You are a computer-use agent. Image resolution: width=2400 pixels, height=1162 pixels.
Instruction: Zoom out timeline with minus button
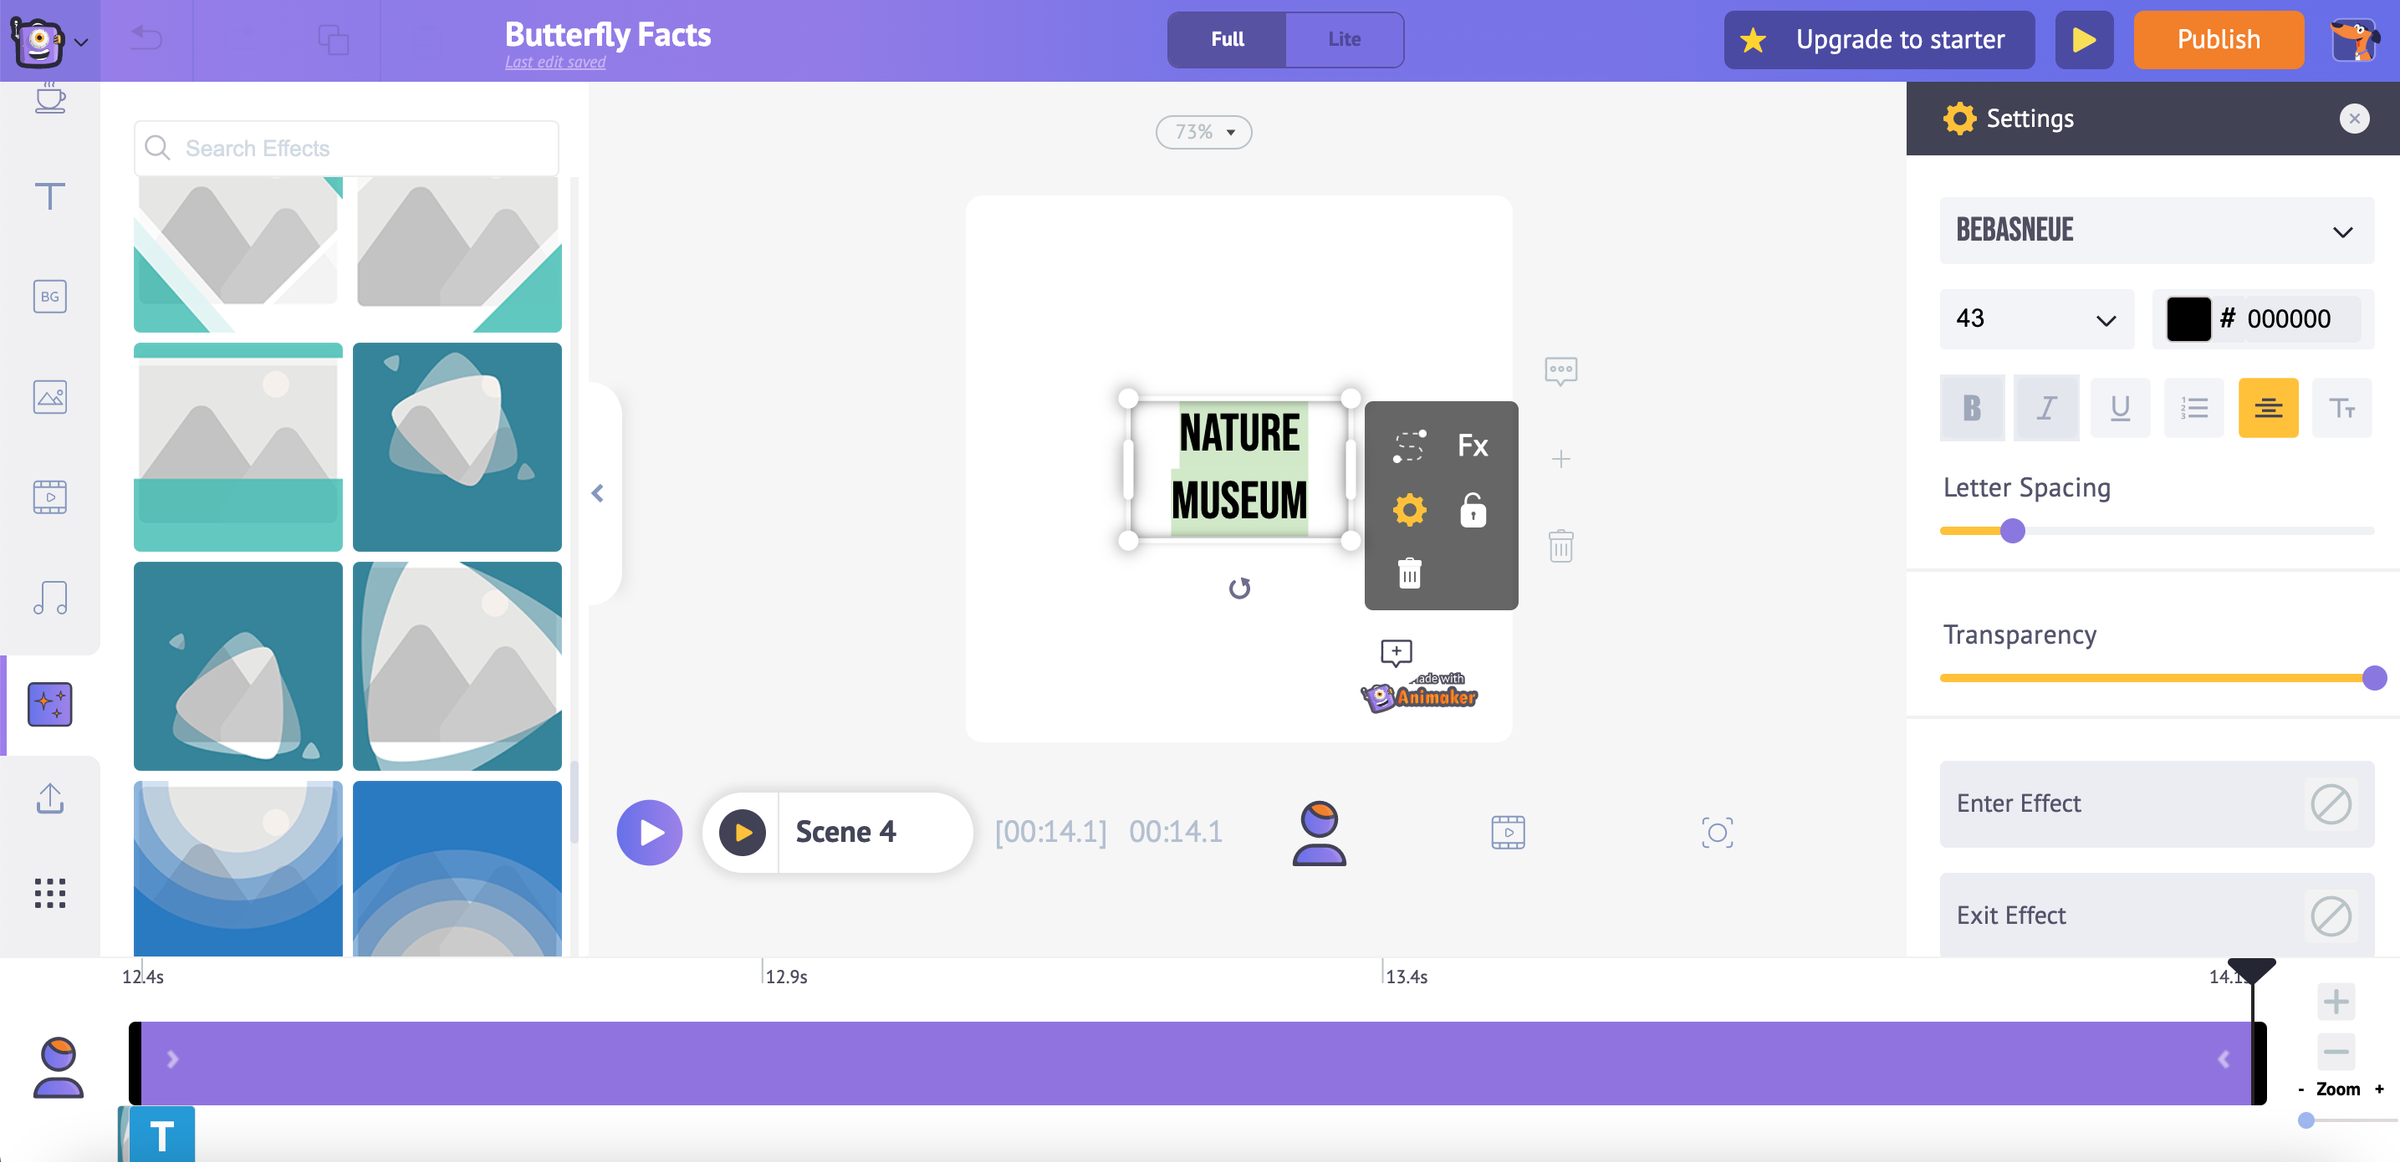(x=2336, y=1052)
